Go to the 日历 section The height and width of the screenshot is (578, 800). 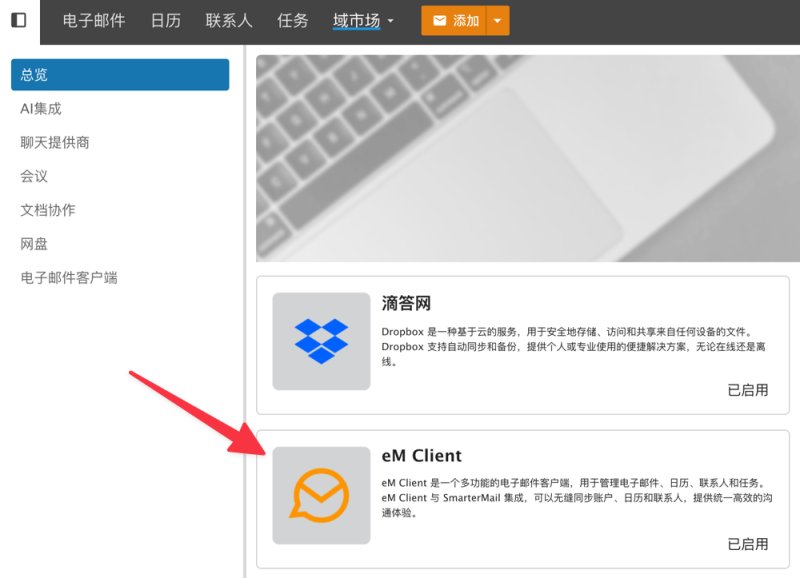point(165,20)
